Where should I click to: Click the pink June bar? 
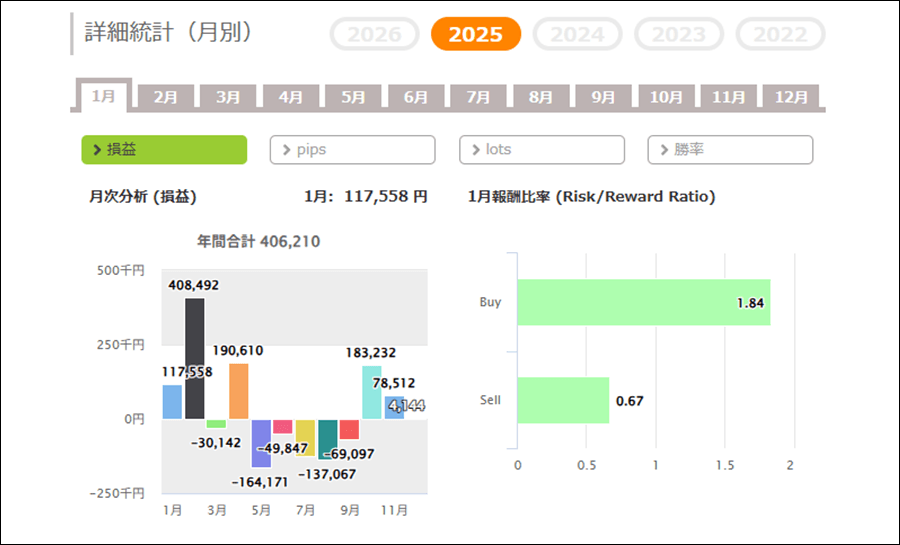[x=282, y=427]
